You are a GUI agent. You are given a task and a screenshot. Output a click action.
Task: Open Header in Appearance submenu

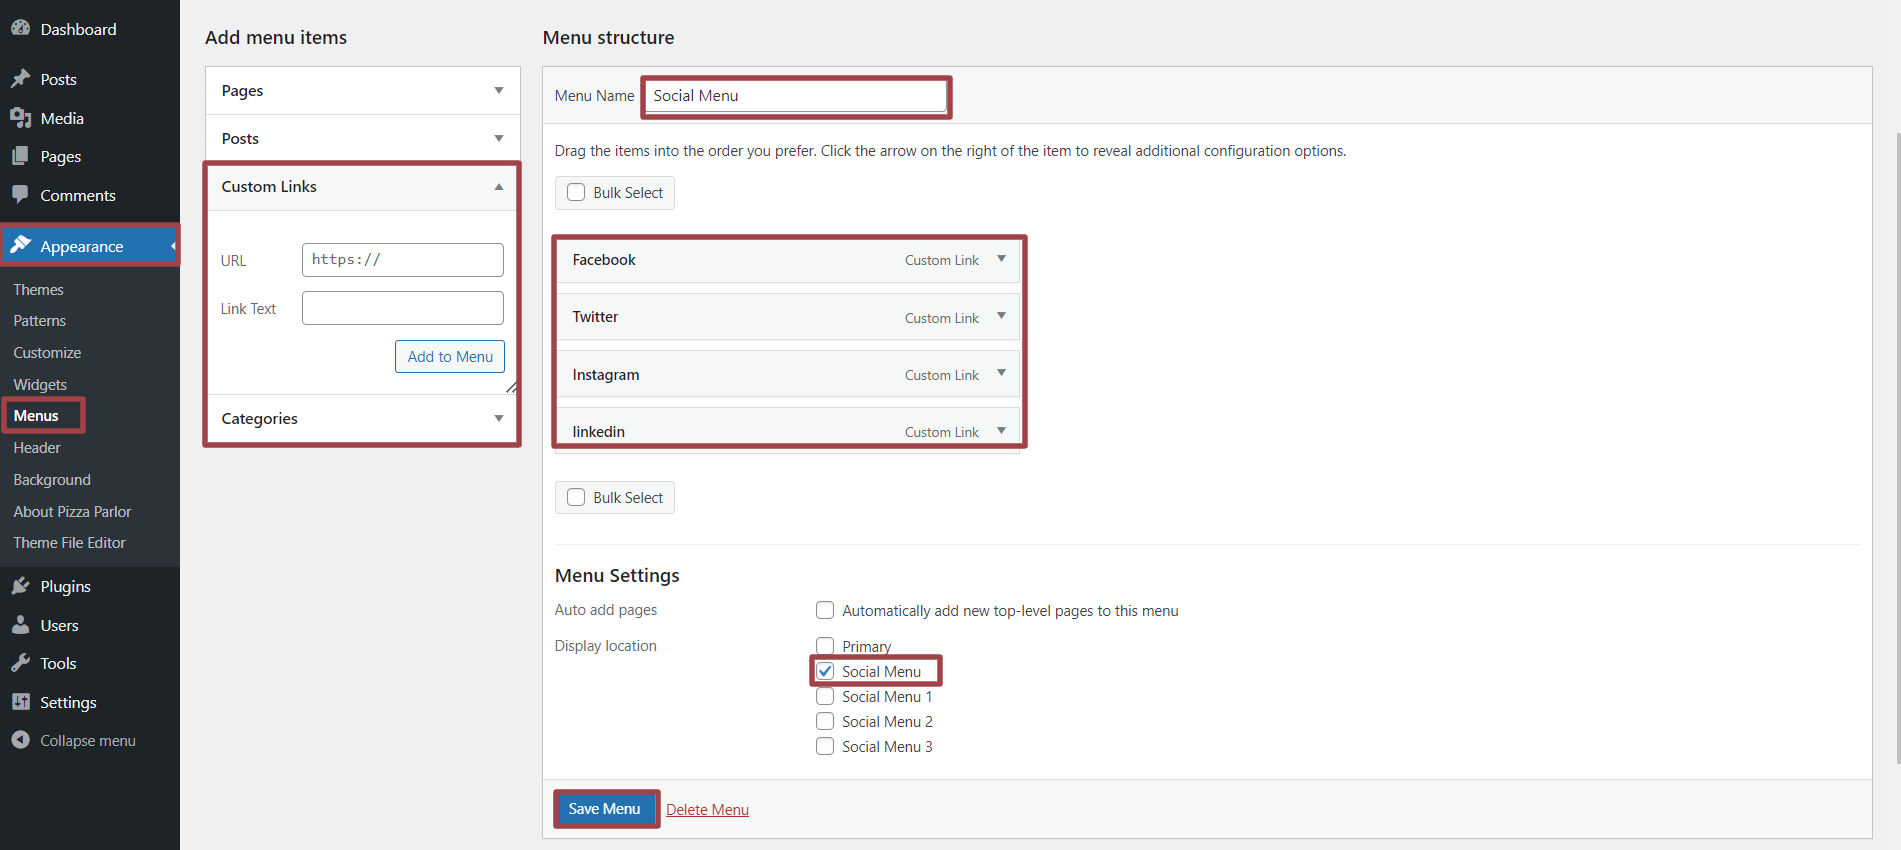[x=37, y=448]
